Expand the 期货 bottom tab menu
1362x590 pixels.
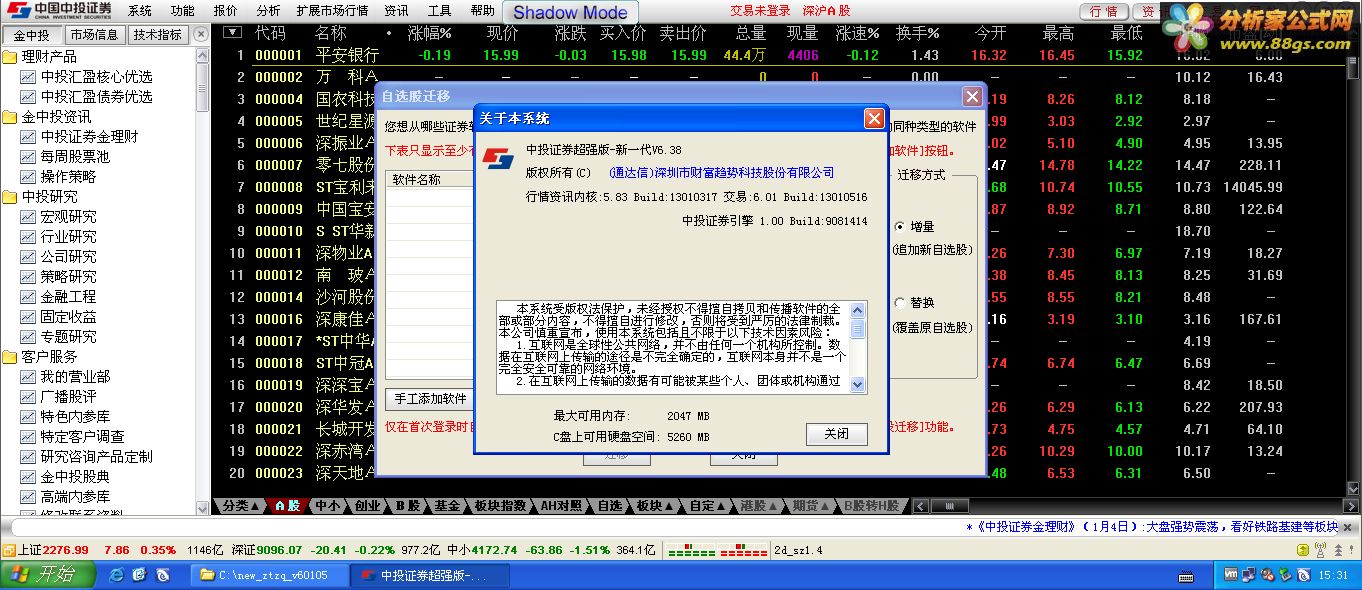click(x=810, y=506)
